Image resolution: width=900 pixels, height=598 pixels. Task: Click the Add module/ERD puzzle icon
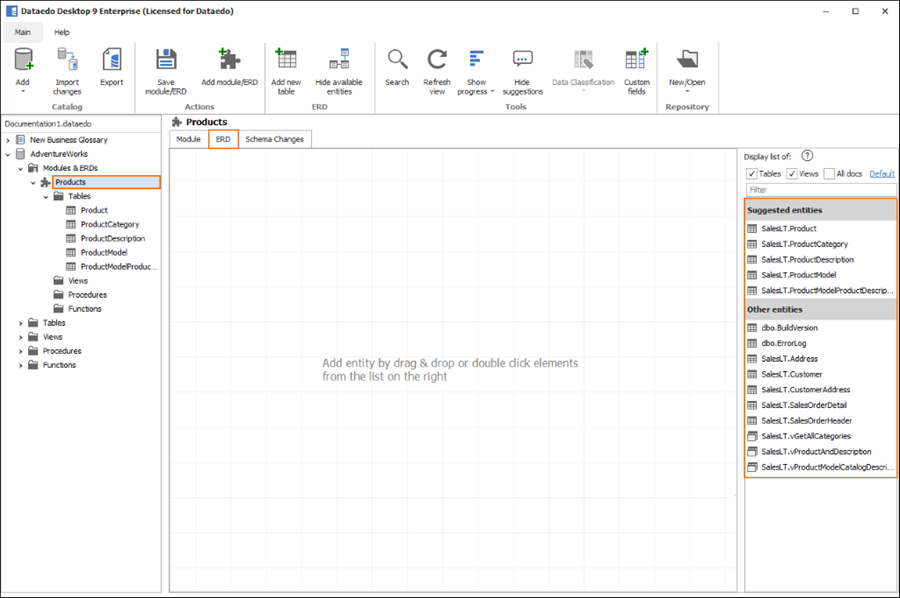tap(228, 59)
